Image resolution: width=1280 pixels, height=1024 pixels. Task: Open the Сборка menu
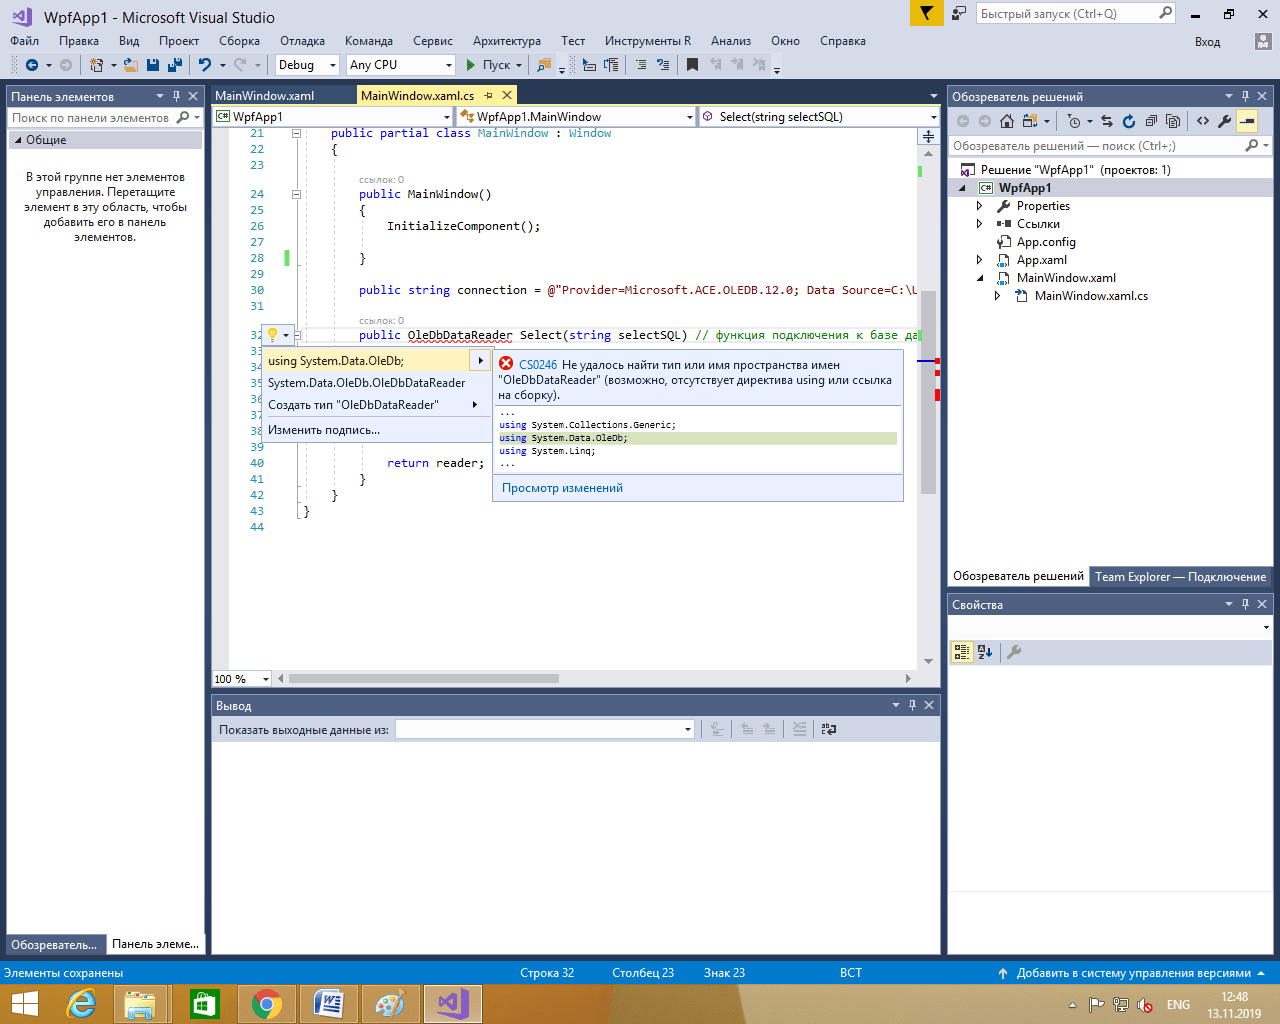[x=240, y=41]
